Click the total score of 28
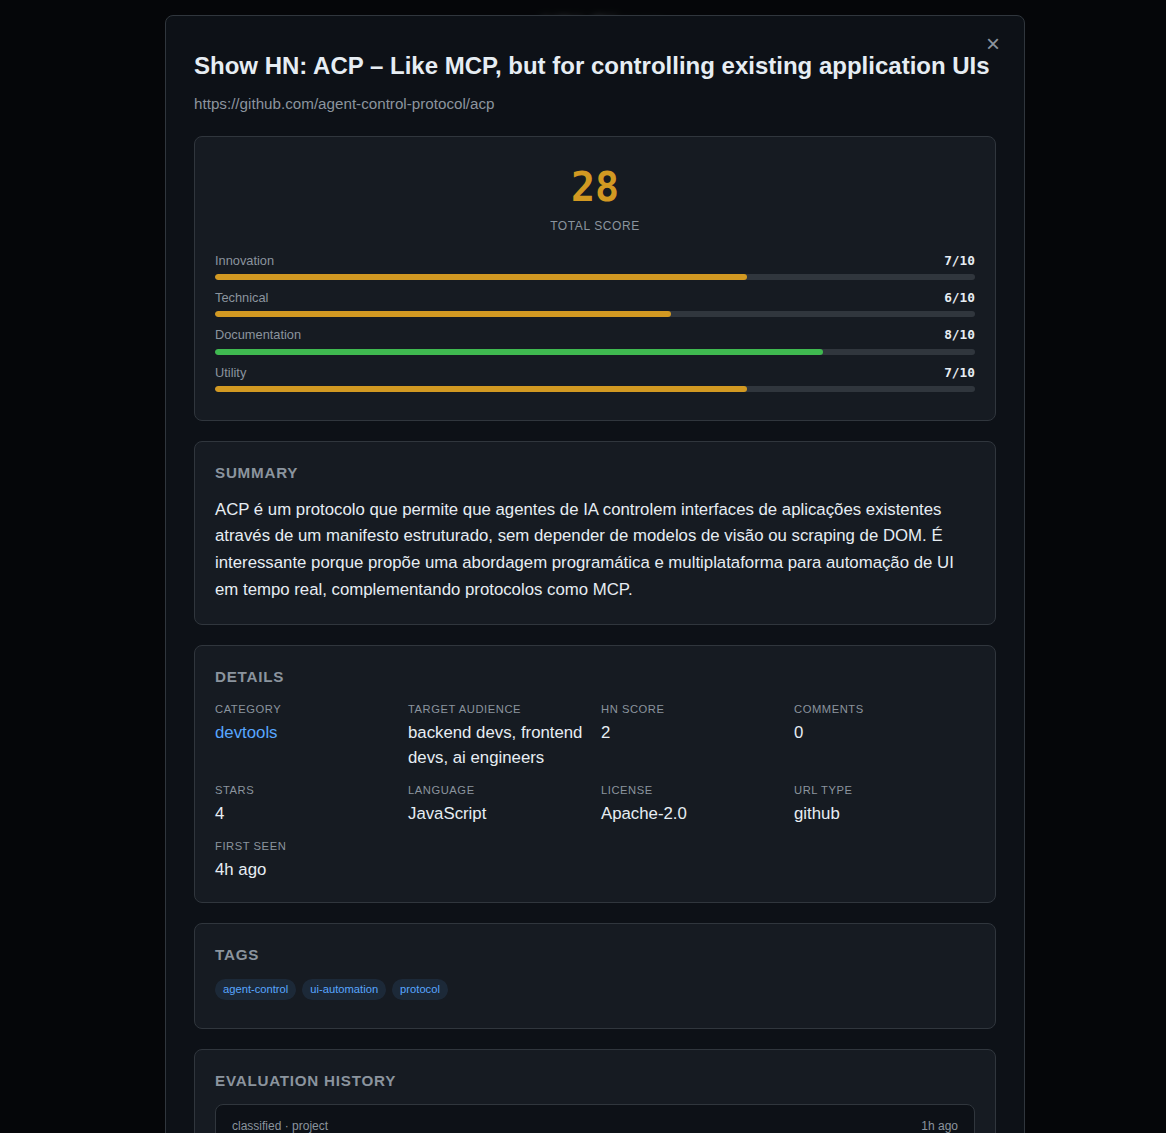The width and height of the screenshot is (1166, 1133). 594,186
